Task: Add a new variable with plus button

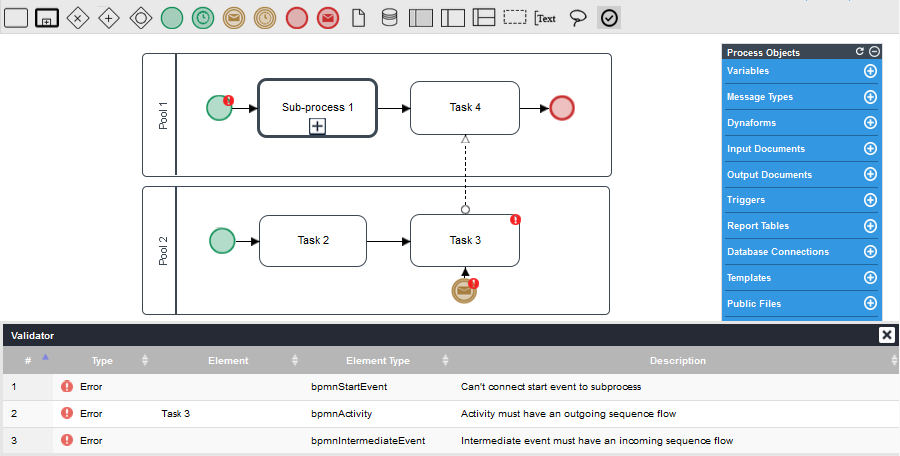Action: (x=870, y=71)
